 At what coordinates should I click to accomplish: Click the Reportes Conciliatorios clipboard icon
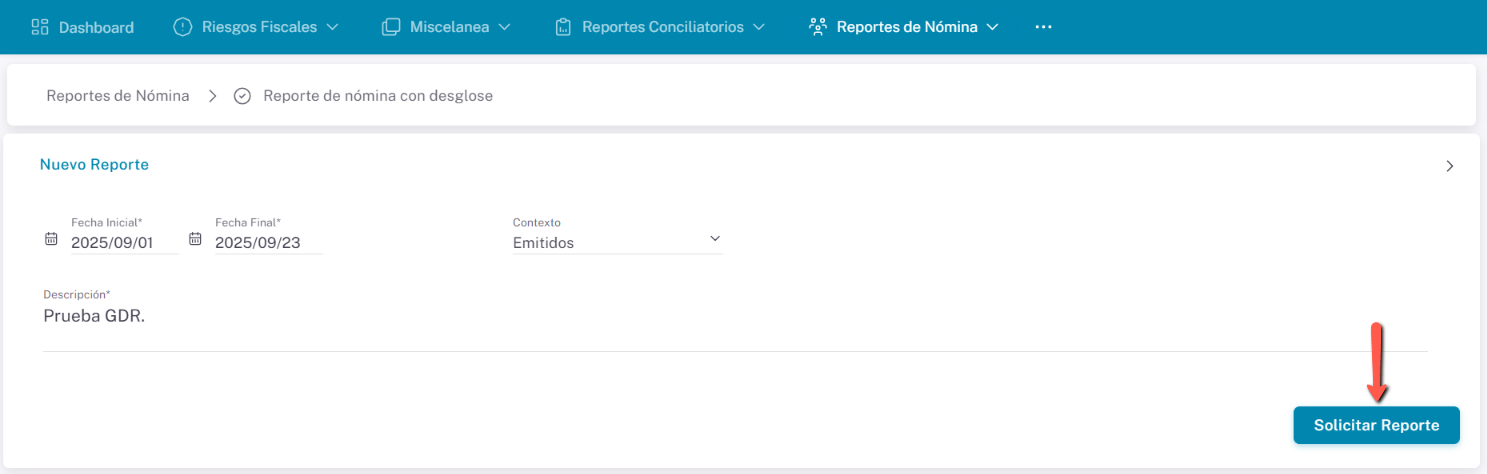(x=563, y=27)
